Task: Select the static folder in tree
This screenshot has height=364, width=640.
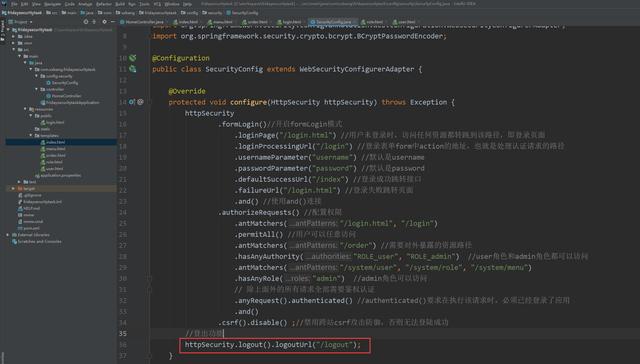Action: click(x=42, y=129)
